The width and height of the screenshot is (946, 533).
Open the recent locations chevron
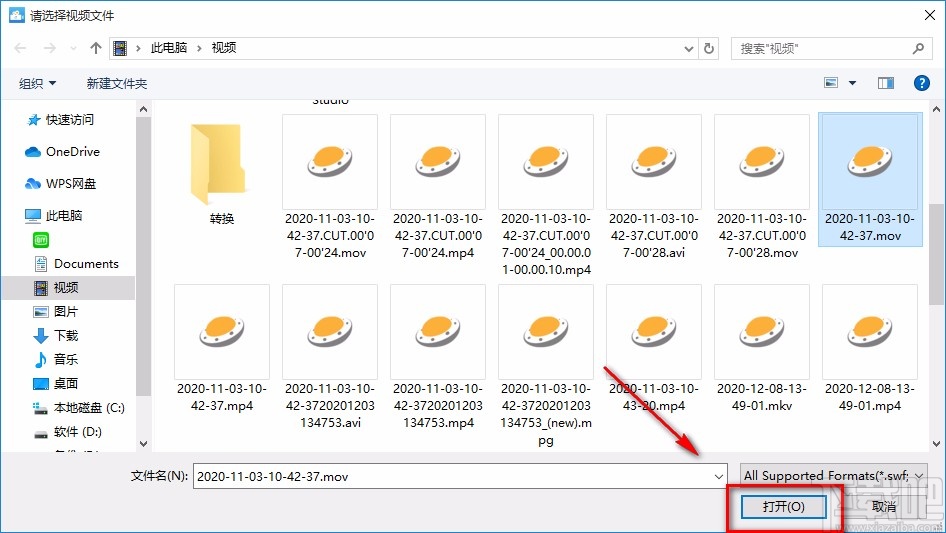pyautogui.click(x=73, y=48)
